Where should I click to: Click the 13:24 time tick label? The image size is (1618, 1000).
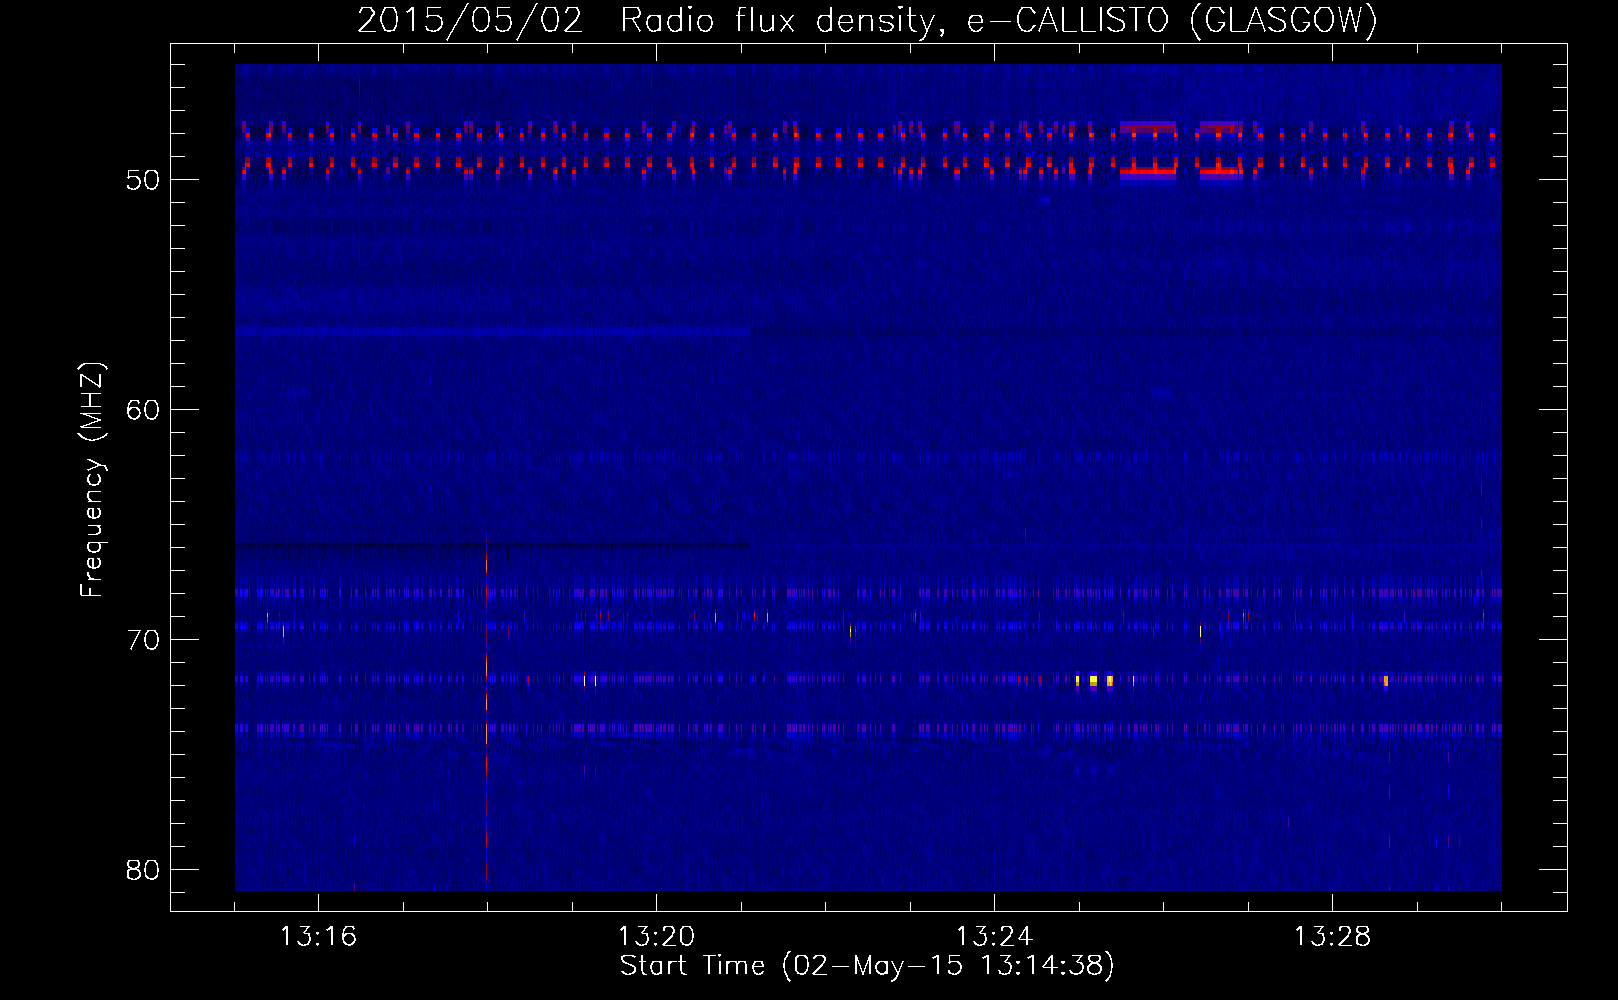pos(994,936)
